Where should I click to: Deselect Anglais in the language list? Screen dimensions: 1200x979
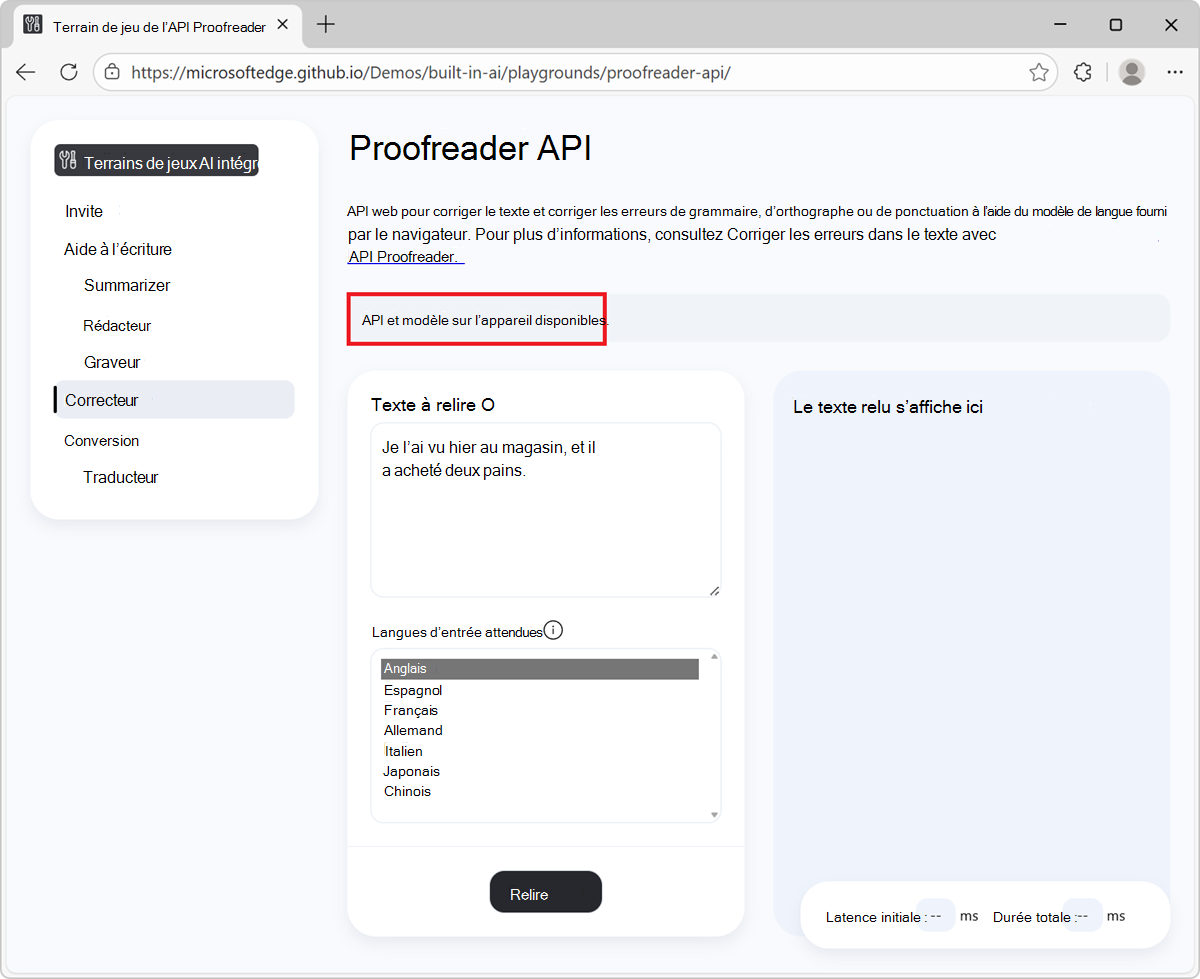point(404,668)
